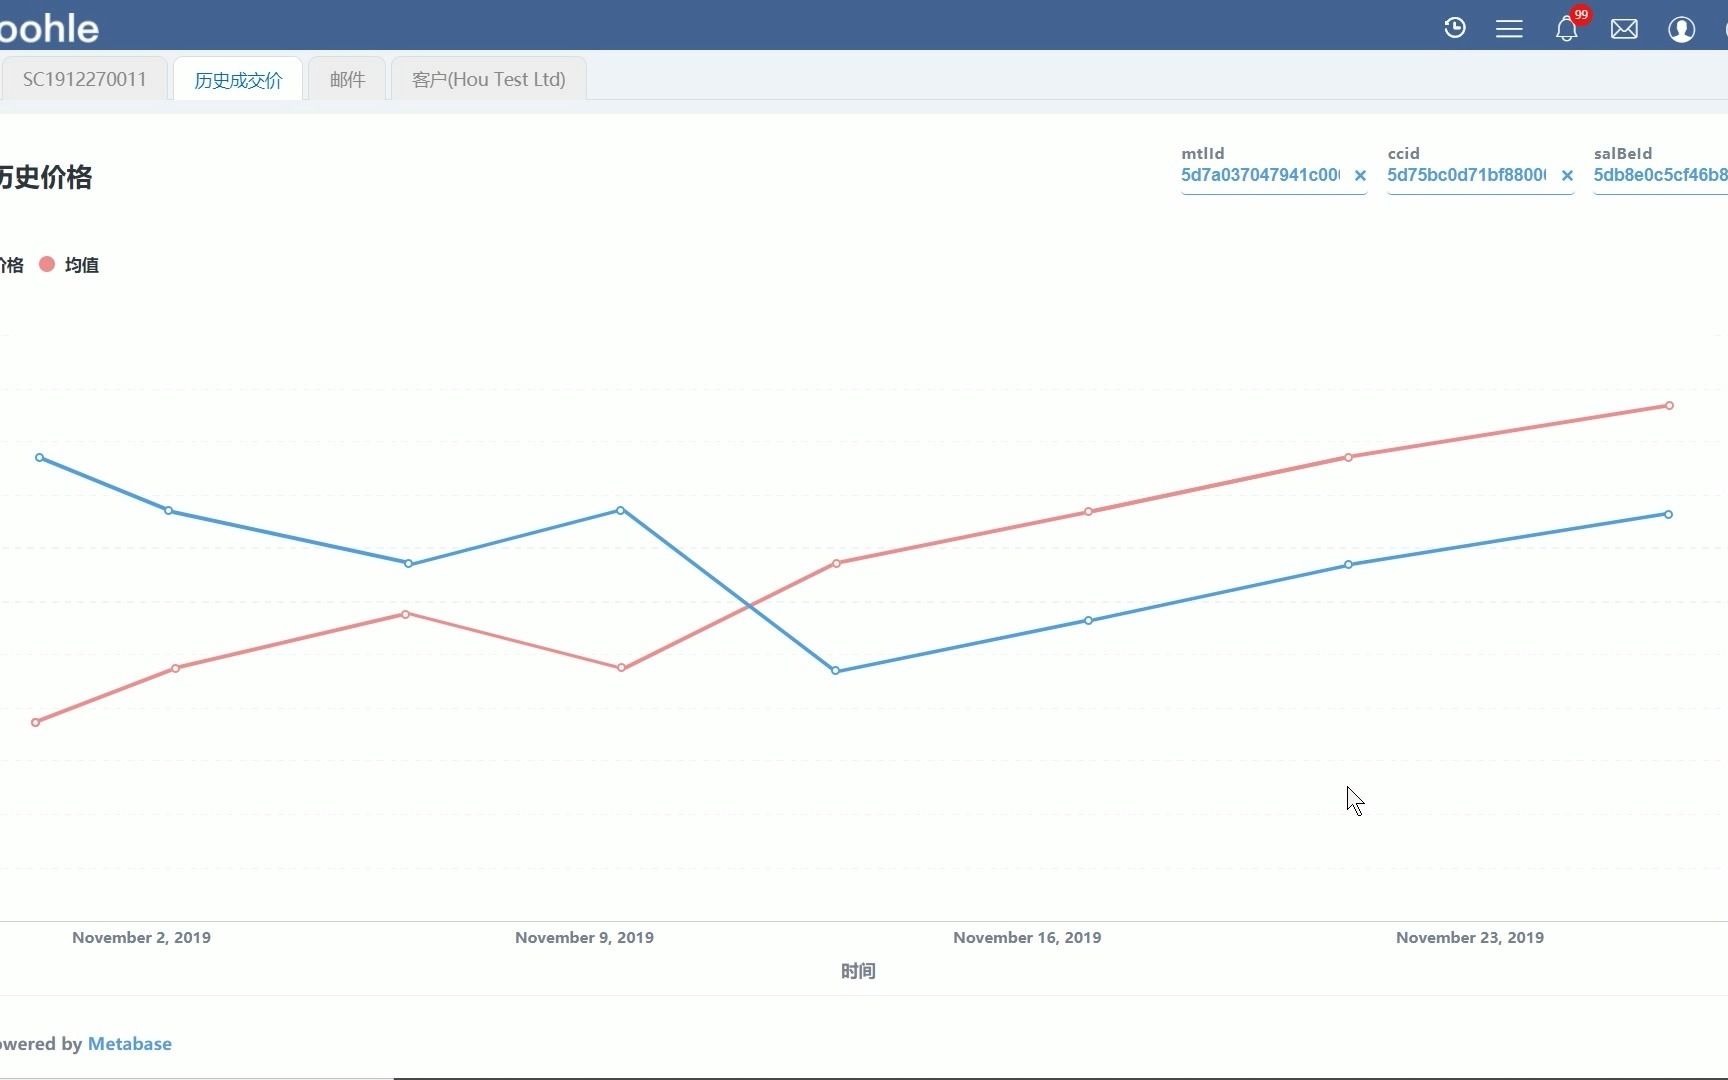Open the Metabase link

click(130, 1043)
